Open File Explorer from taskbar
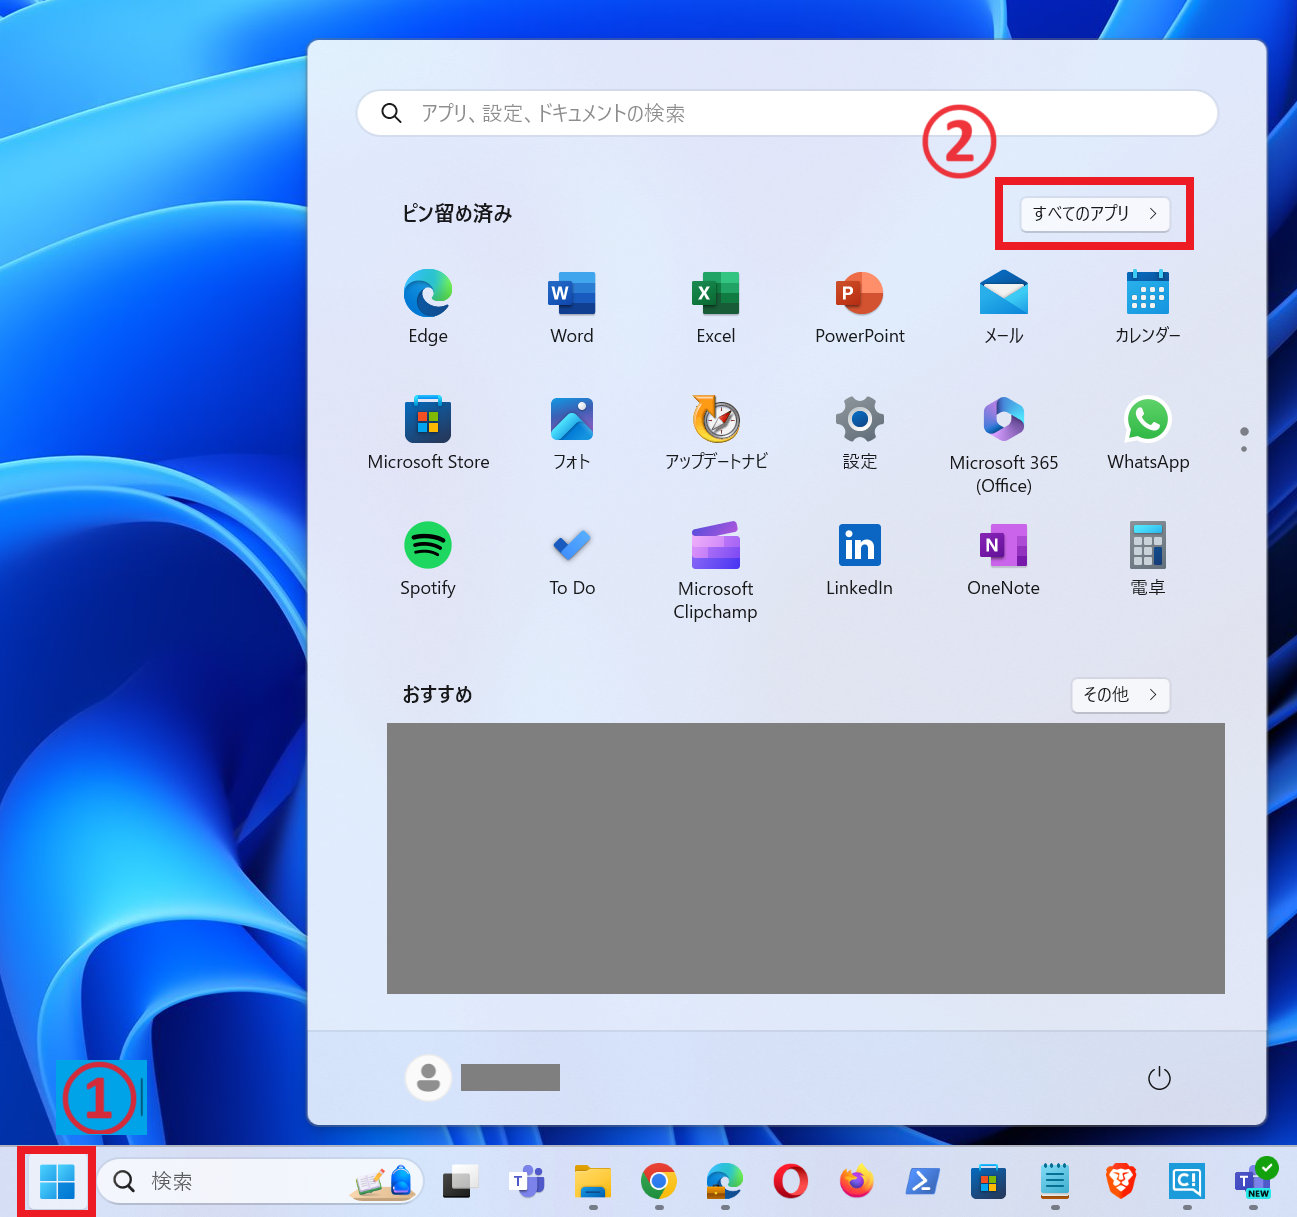The width and height of the screenshot is (1297, 1217). [593, 1182]
